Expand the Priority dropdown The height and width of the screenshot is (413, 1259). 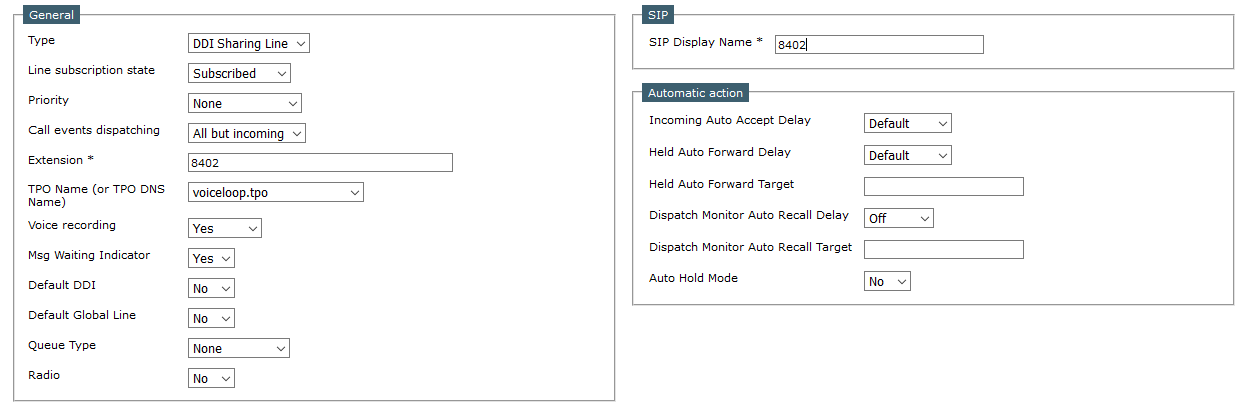click(x=245, y=103)
